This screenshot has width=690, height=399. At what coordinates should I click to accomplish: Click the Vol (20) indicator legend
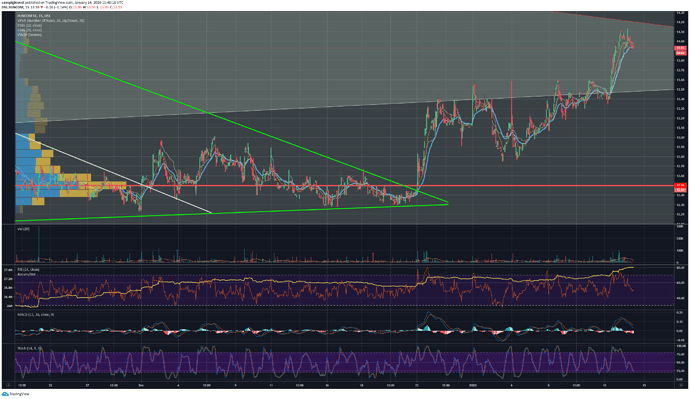[x=23, y=229]
